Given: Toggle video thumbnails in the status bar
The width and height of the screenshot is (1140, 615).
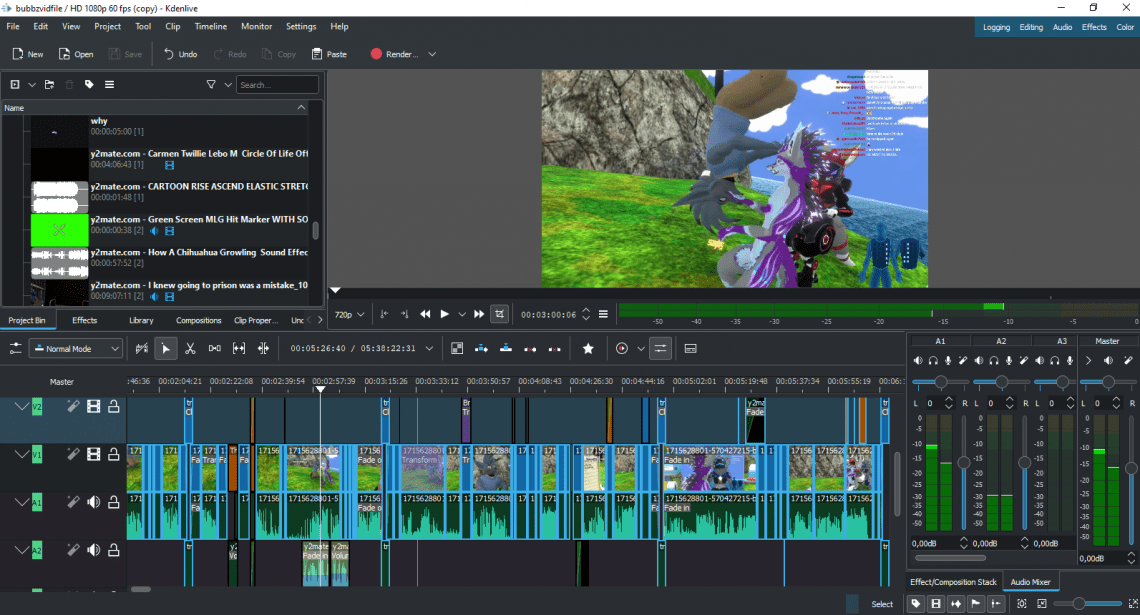Looking at the screenshot, I should pyautogui.click(x=936, y=604).
